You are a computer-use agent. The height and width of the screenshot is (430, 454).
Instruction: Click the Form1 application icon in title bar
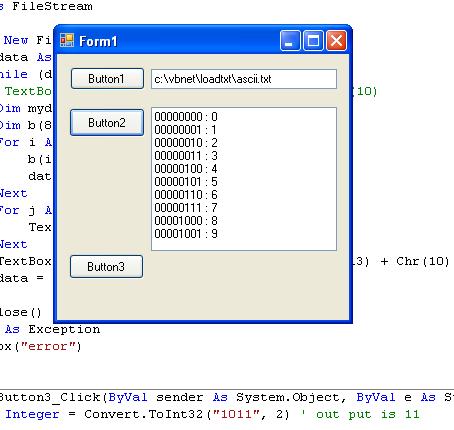tap(67, 41)
